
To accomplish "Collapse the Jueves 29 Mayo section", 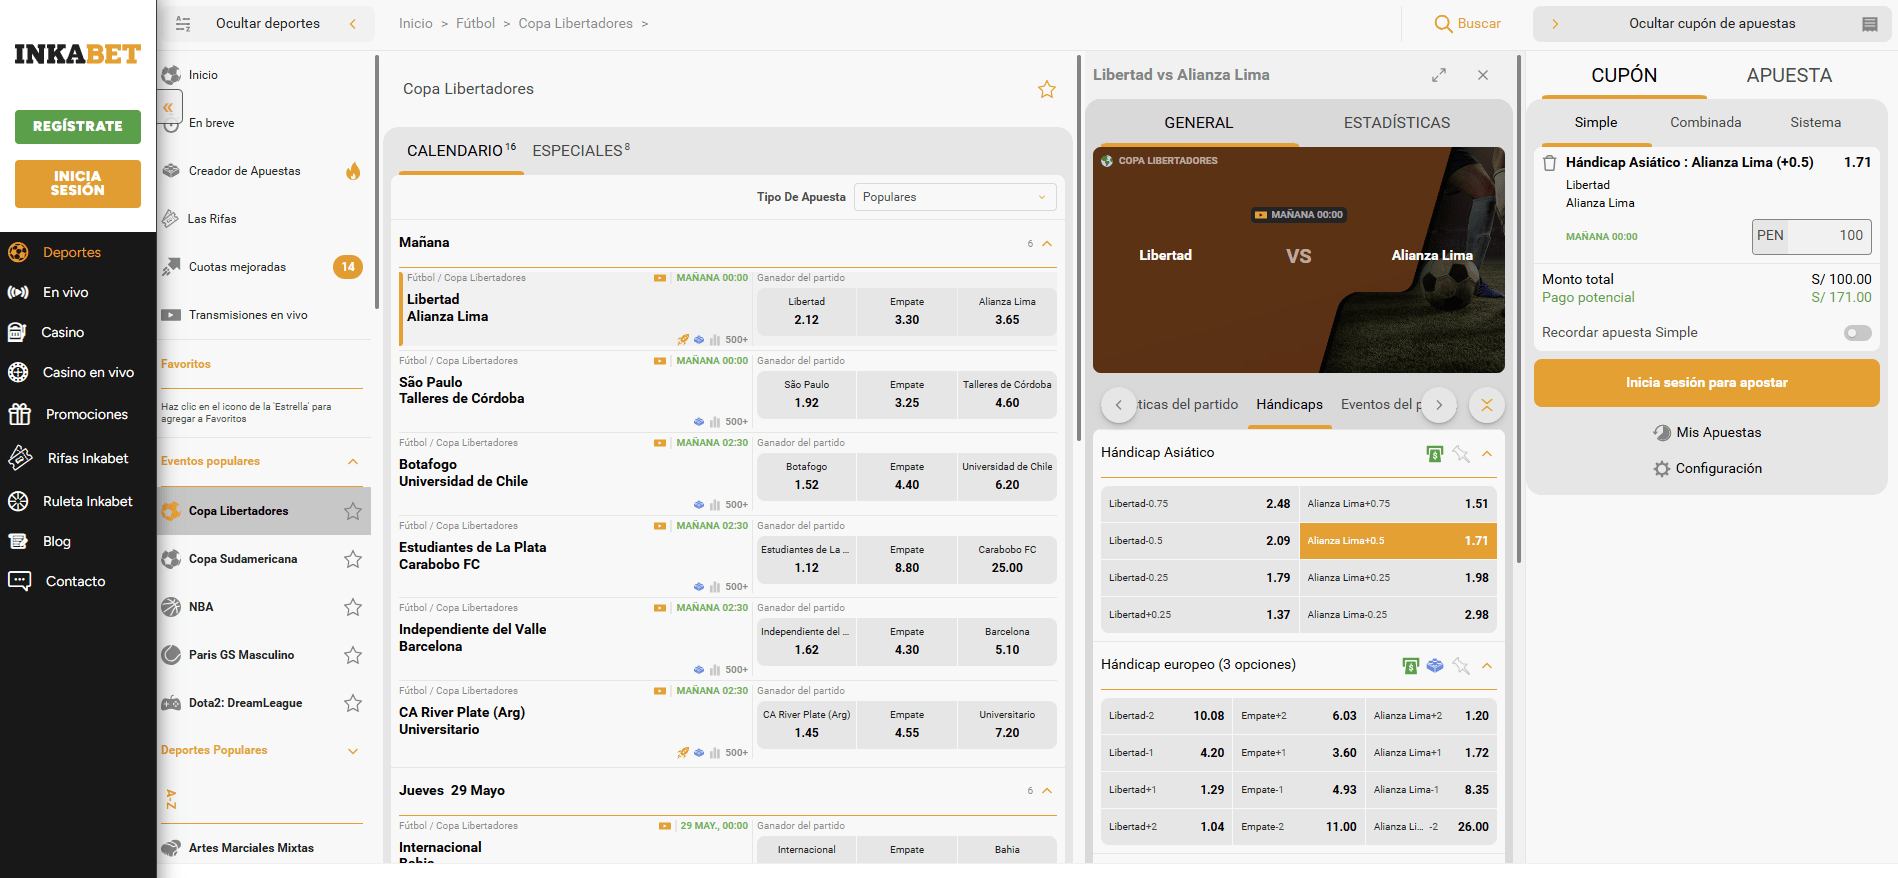I will (x=1047, y=791).
